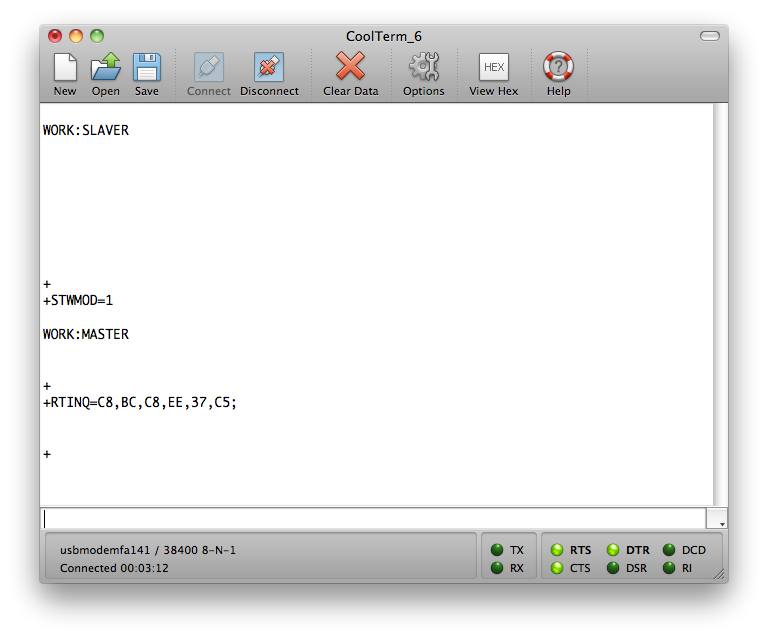768x638 pixels.
Task: Select the WORK:MASTER output line
Action: tap(86, 334)
